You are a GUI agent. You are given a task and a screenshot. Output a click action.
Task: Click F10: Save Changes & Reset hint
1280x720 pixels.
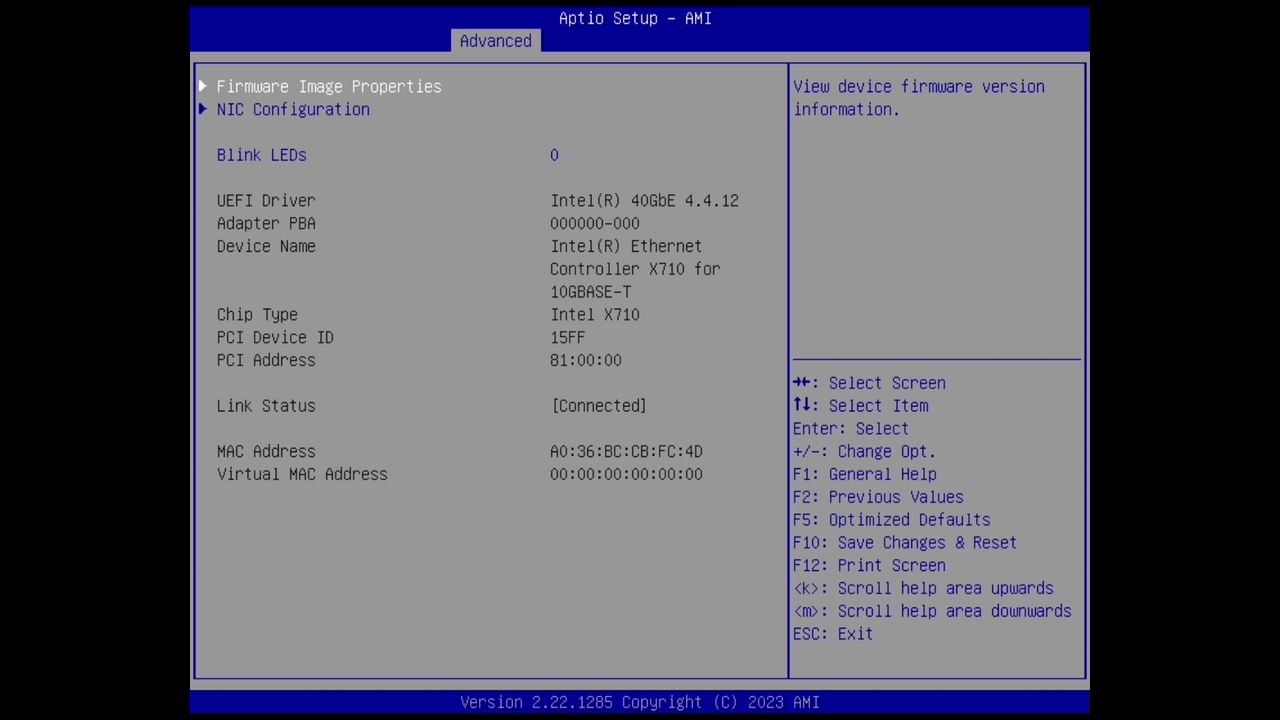(905, 543)
